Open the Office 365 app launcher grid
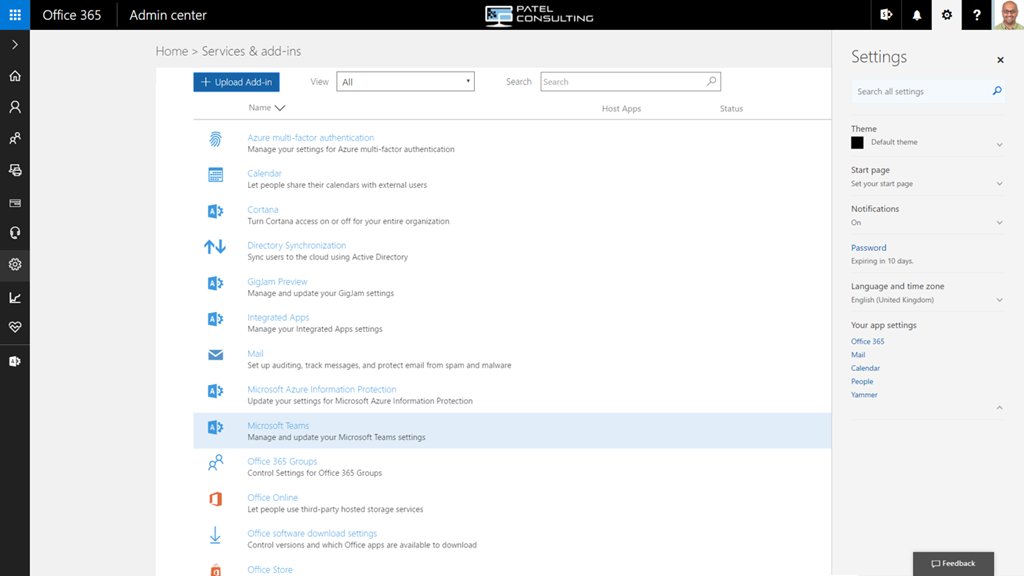The height and width of the screenshot is (576, 1024). [15, 15]
